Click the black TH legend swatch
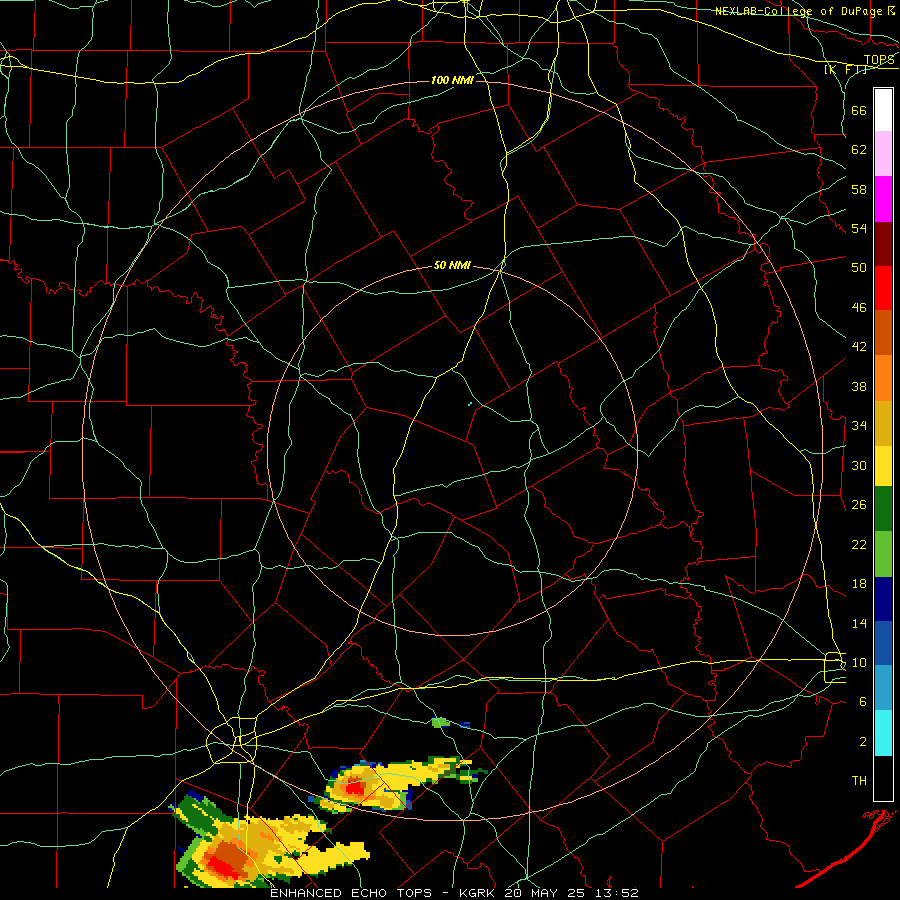Image resolution: width=900 pixels, height=900 pixels. pyautogui.click(x=883, y=778)
